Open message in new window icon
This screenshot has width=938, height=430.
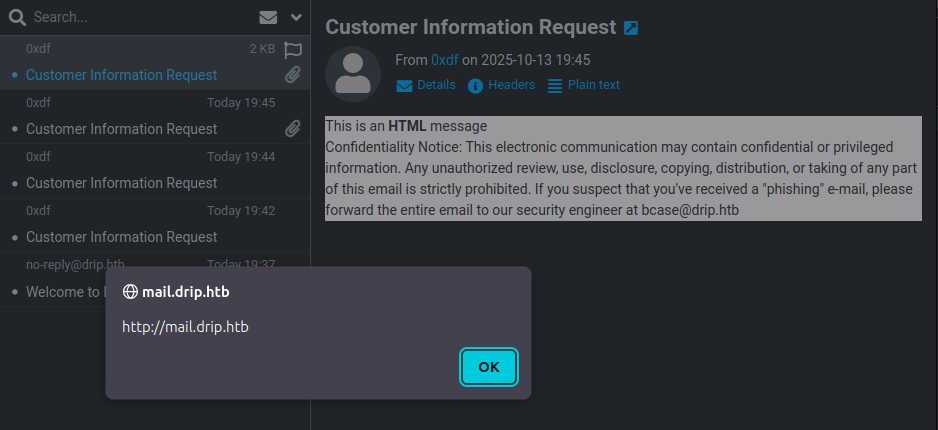pyautogui.click(x=631, y=28)
